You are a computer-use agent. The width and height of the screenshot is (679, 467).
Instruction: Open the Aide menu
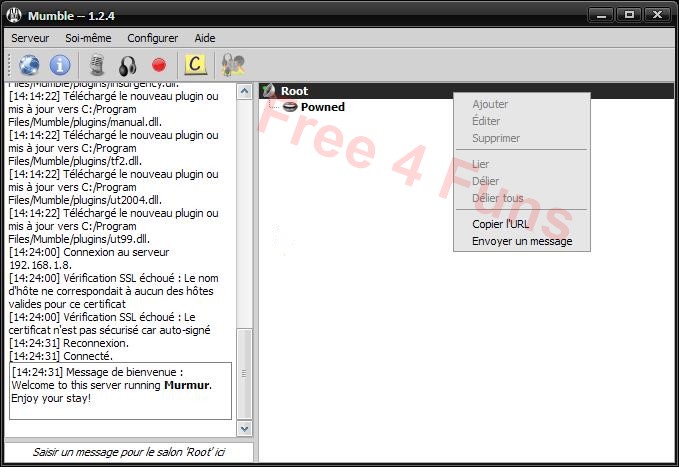coord(204,38)
